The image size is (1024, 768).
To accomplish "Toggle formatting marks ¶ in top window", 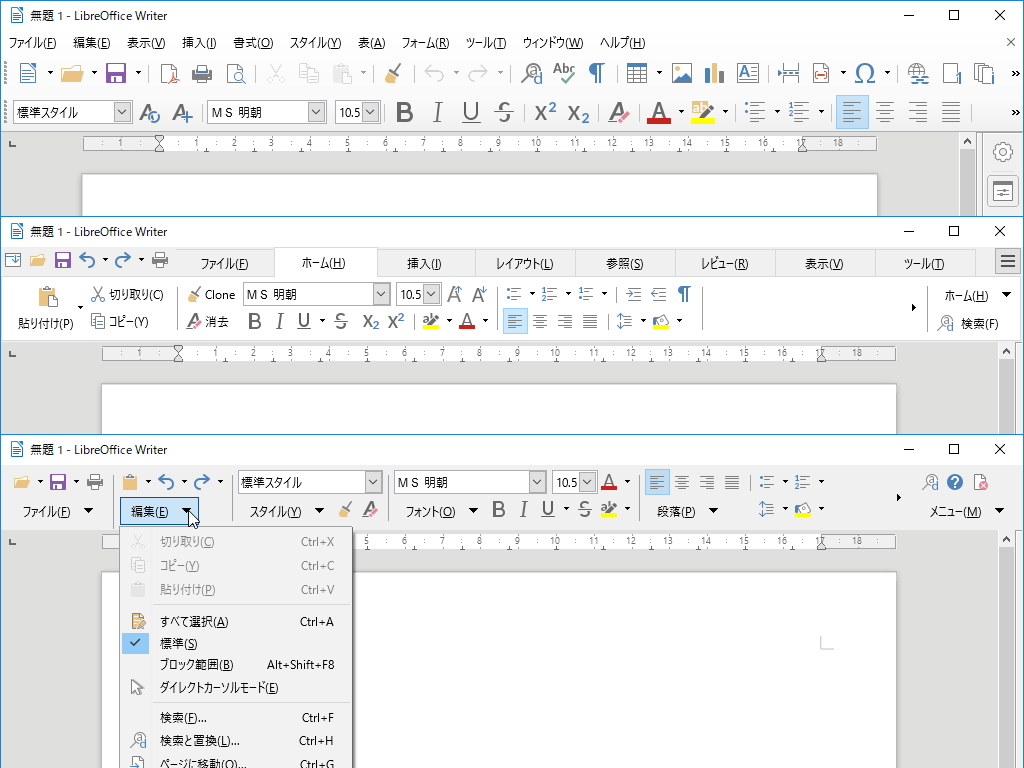I will click(x=596, y=73).
